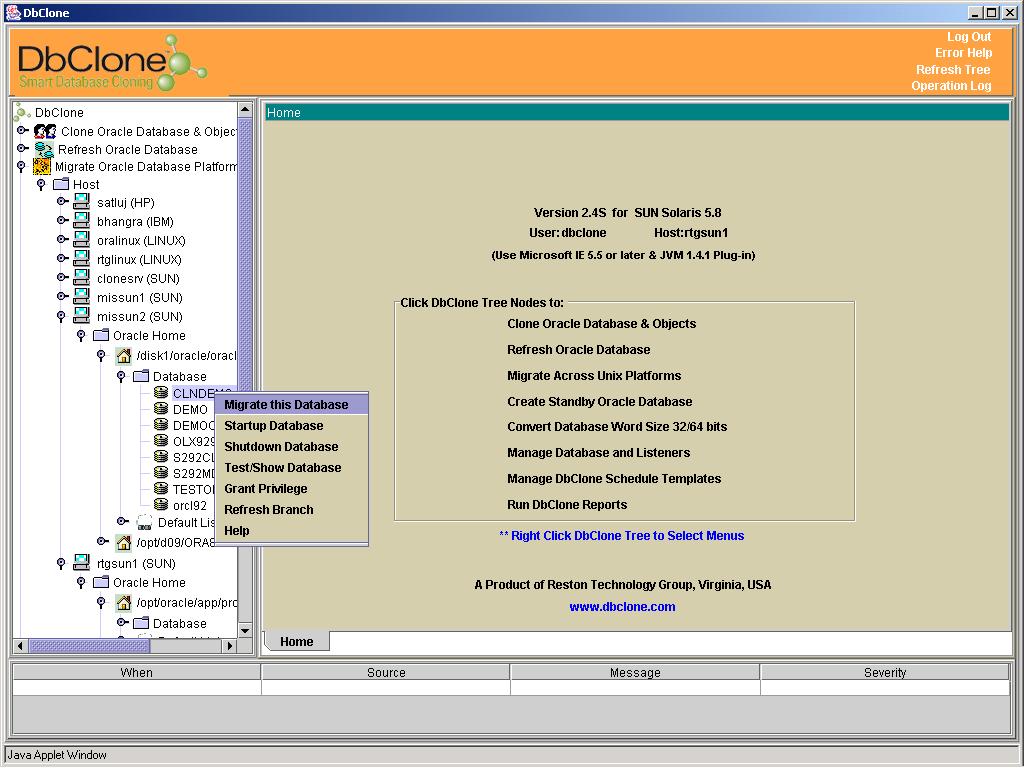Click the oralinux (LINUX) computer icon
Viewport: 1024px width, 768px height.
pyautogui.click(x=82, y=240)
